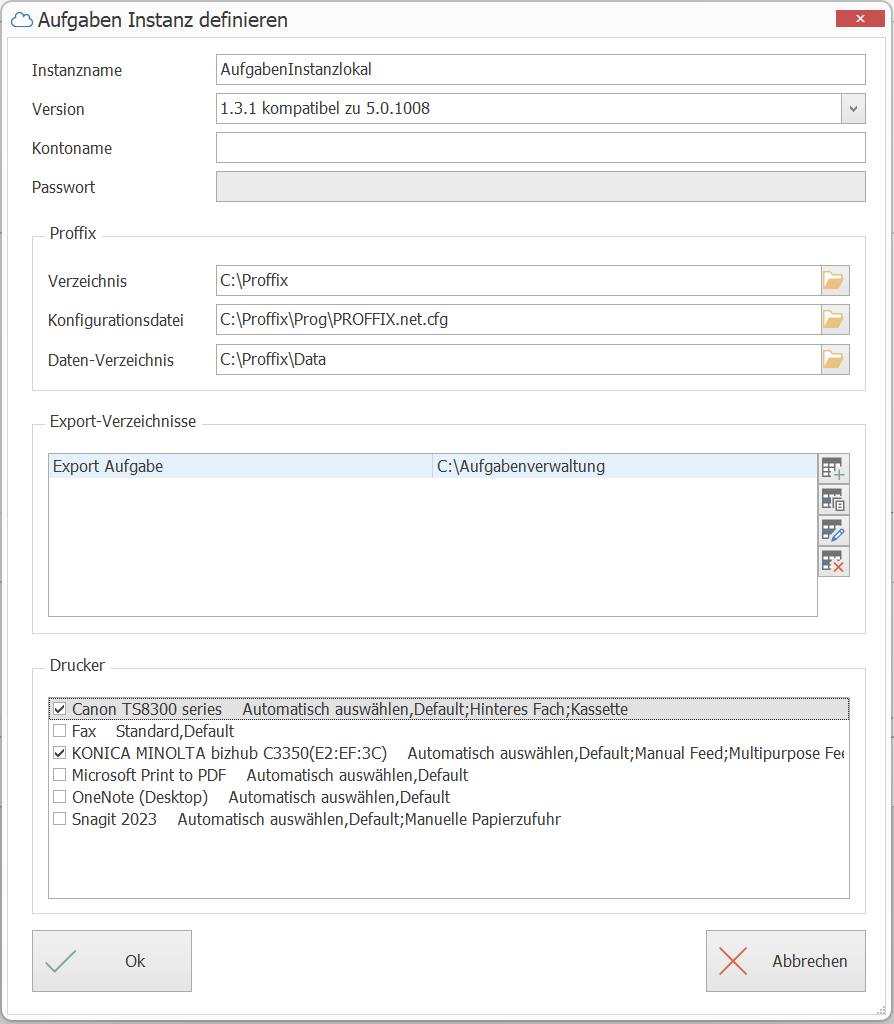Select the "OneNote (Desktop)" printer name
This screenshot has height=1024, width=894.
point(140,797)
